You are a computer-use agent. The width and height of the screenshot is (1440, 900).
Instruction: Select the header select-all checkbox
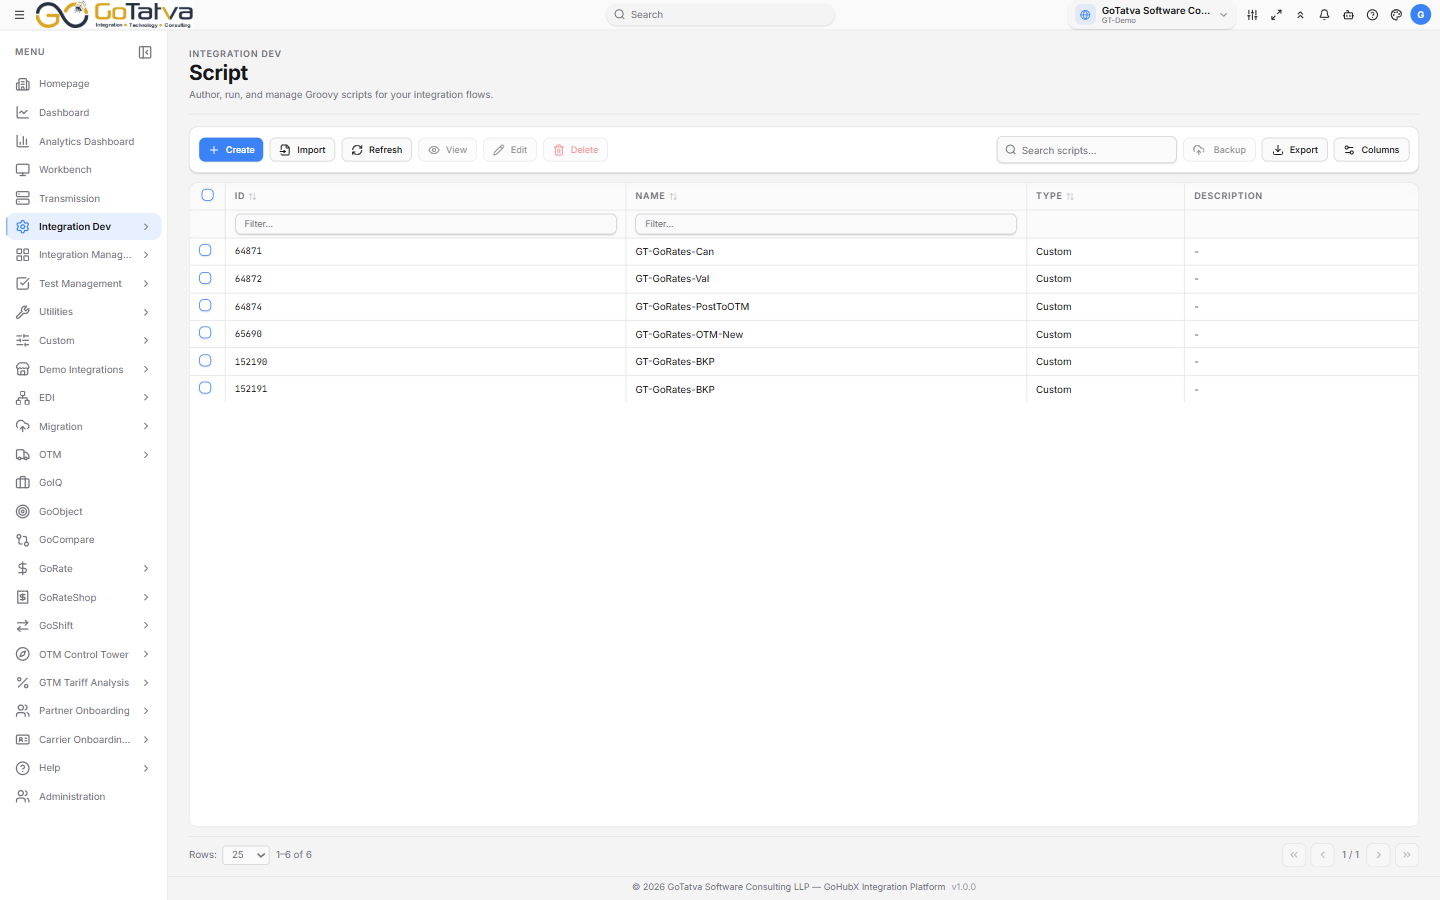click(208, 195)
